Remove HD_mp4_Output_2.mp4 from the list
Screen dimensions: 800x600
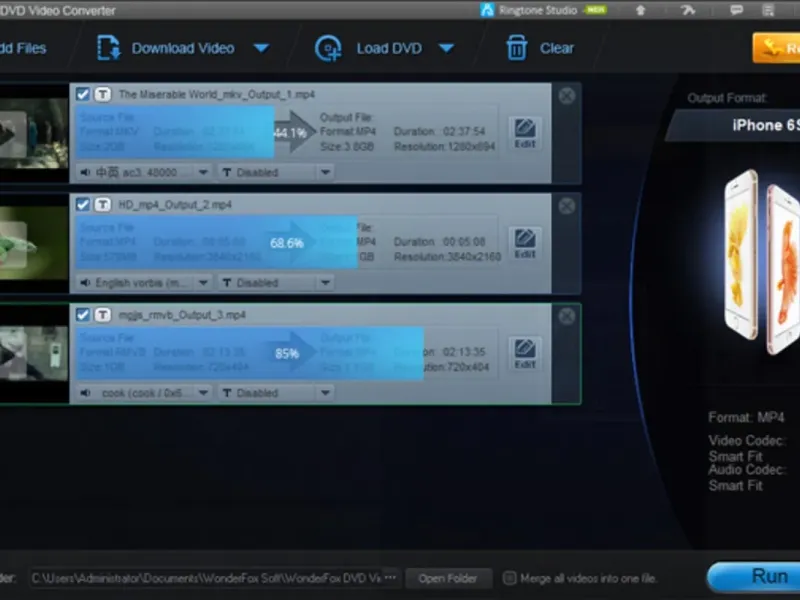(x=566, y=206)
